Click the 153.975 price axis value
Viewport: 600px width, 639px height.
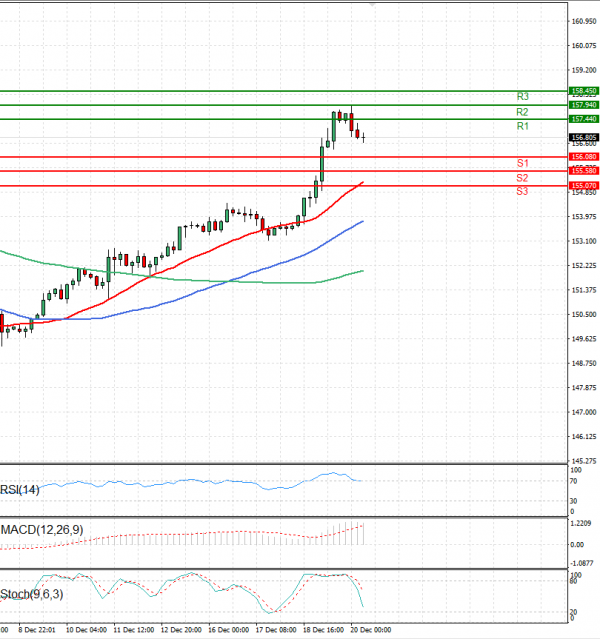point(584,217)
